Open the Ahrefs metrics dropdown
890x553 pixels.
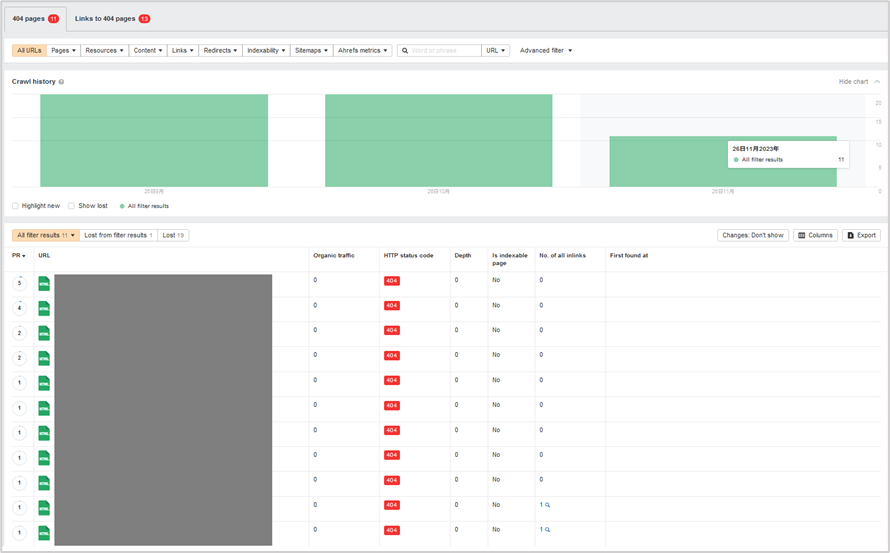point(363,51)
